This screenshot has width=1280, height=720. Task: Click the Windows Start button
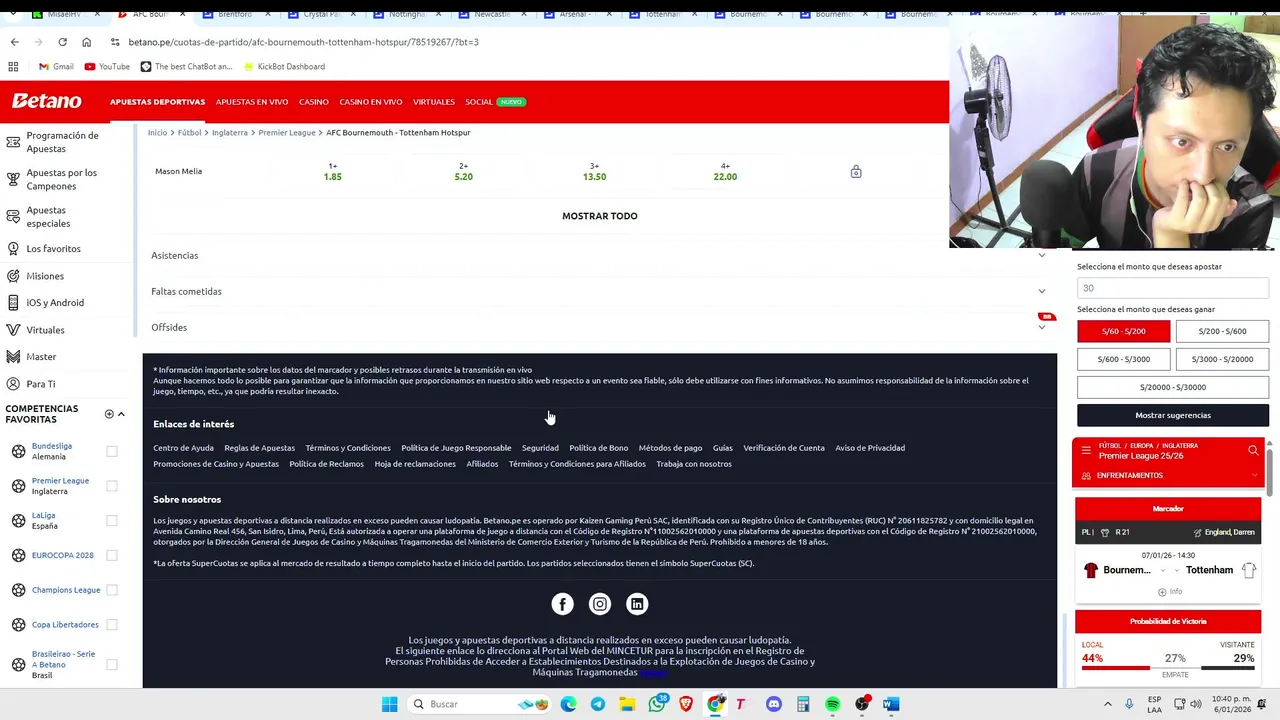point(389,704)
